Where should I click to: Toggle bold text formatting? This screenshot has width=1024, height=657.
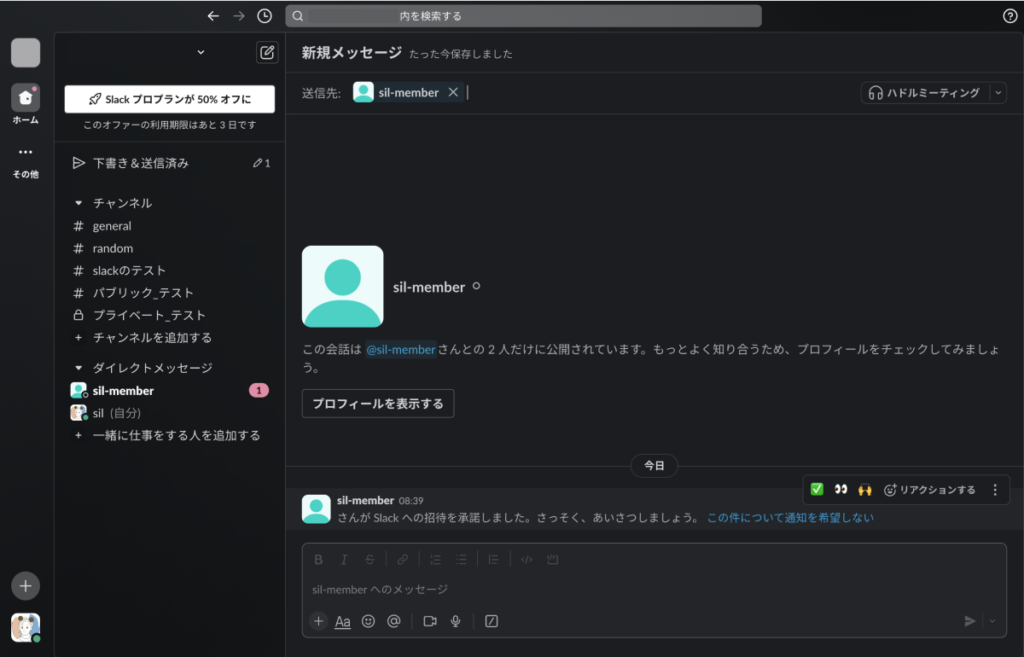coord(319,560)
